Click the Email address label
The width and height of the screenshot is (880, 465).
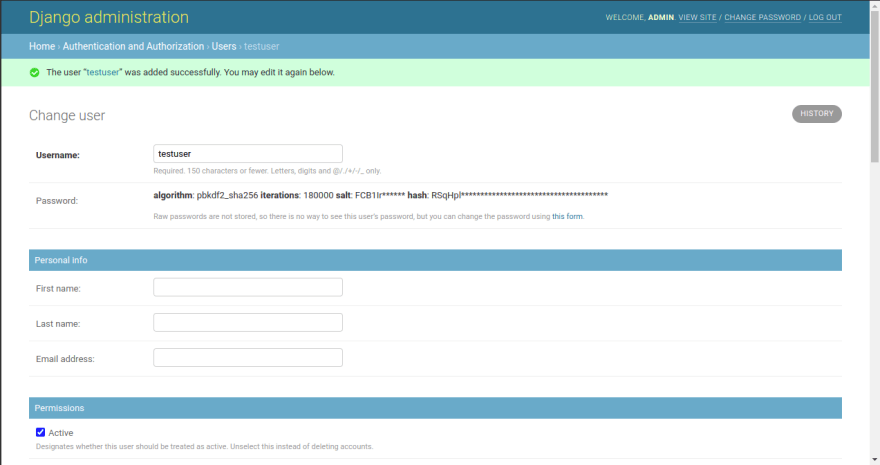point(65,359)
